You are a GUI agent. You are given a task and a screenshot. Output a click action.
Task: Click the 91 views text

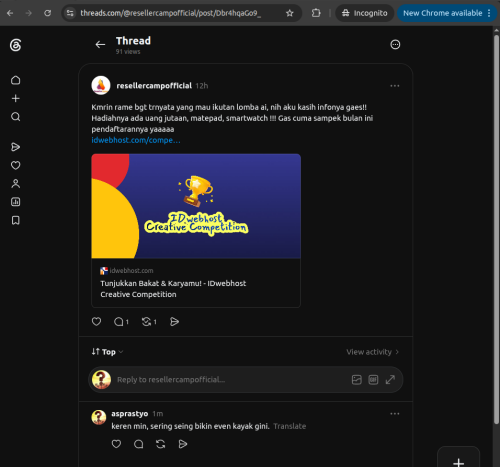(x=128, y=52)
